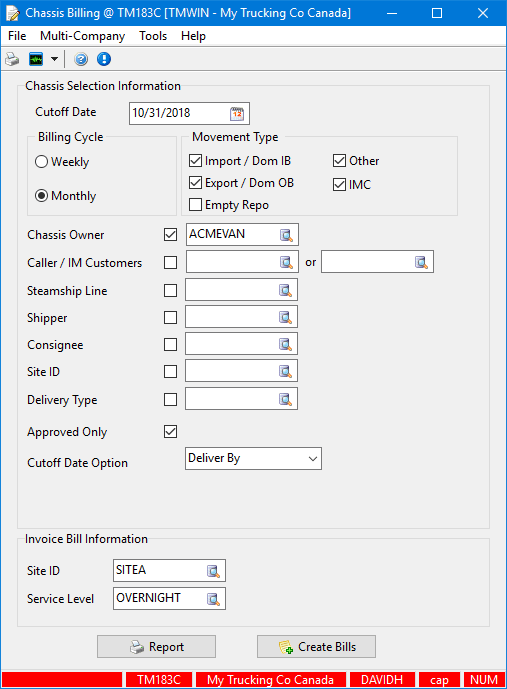Click the printer icon in the toolbar
The width and height of the screenshot is (507, 689).
click(12, 59)
